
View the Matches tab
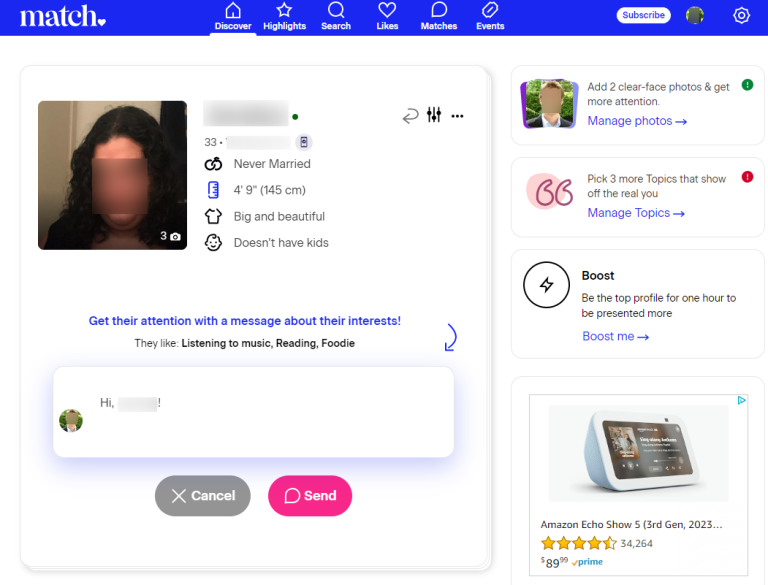coord(438,17)
